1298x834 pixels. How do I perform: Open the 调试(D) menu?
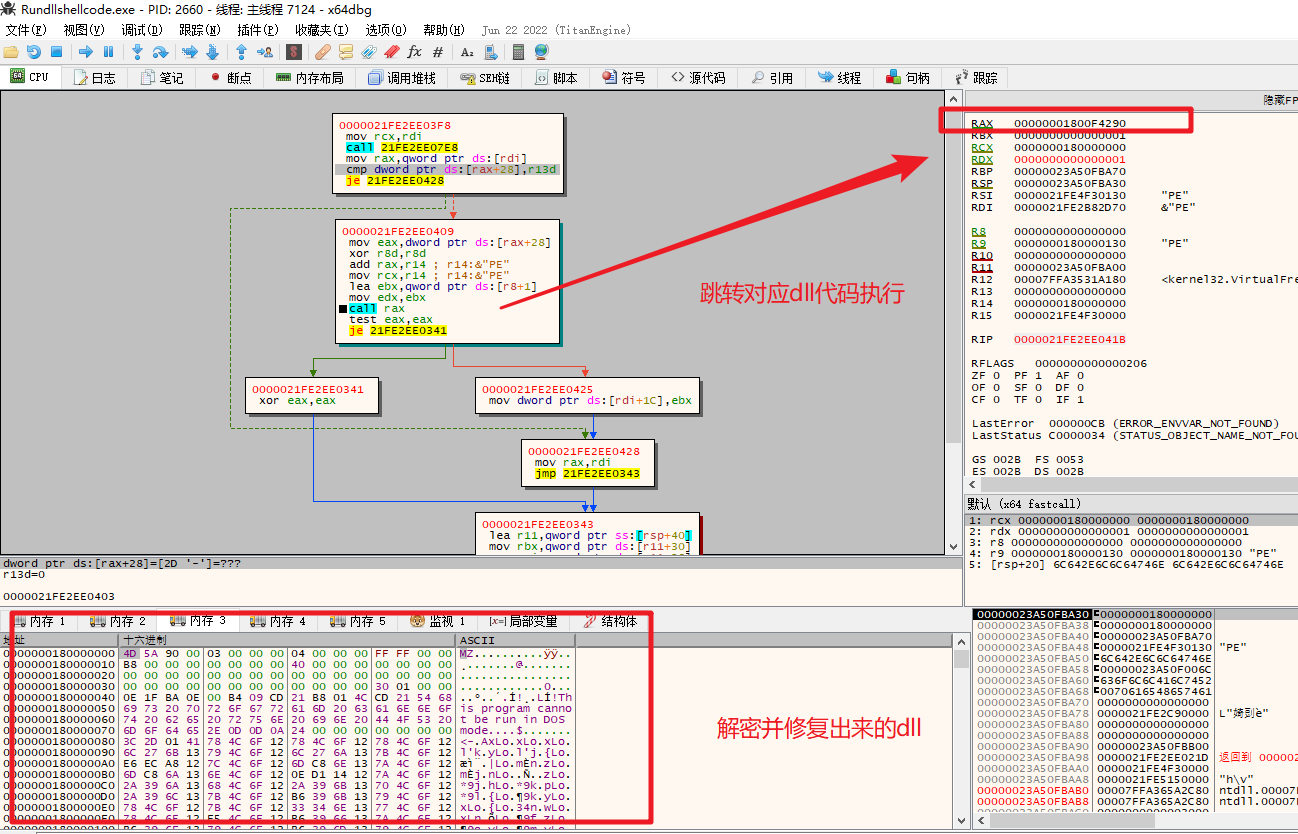(141, 30)
